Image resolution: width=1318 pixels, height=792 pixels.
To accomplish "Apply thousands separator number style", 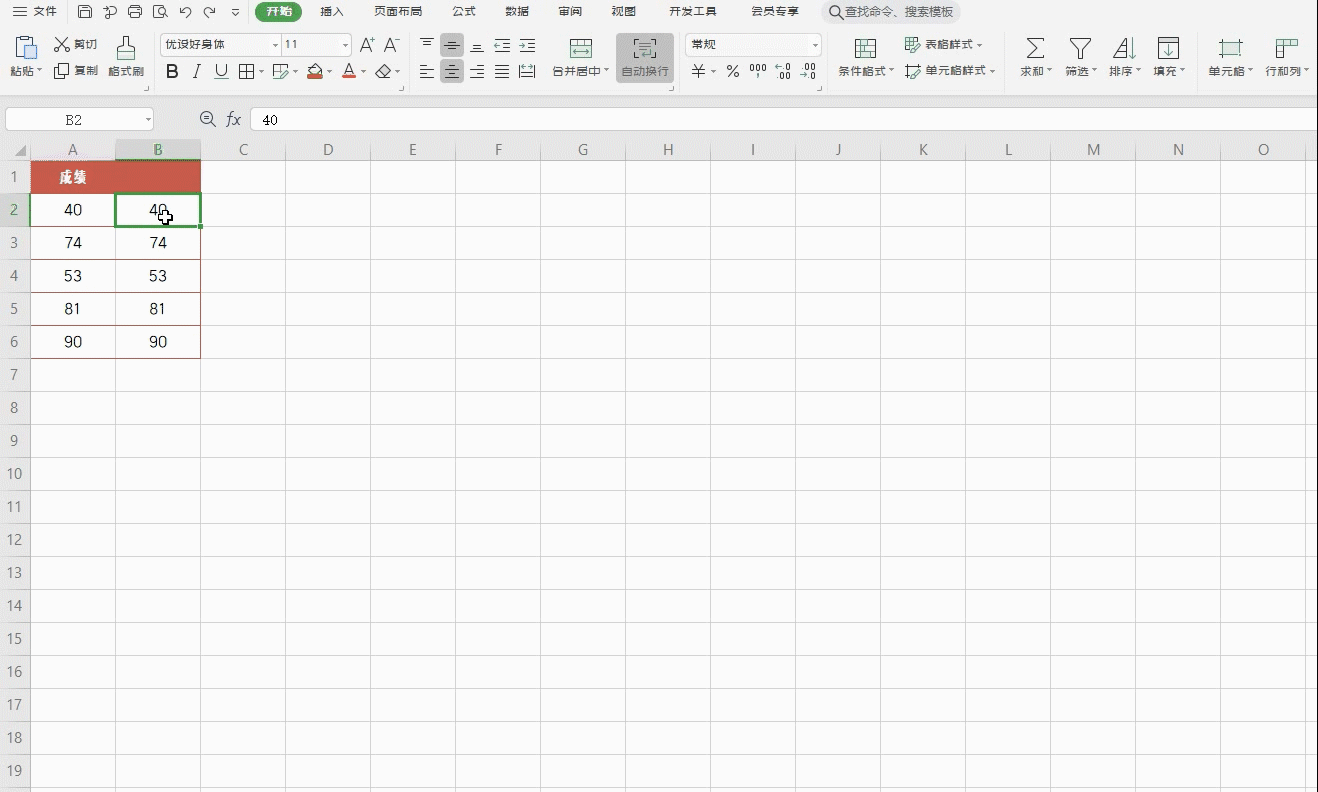I will [758, 71].
